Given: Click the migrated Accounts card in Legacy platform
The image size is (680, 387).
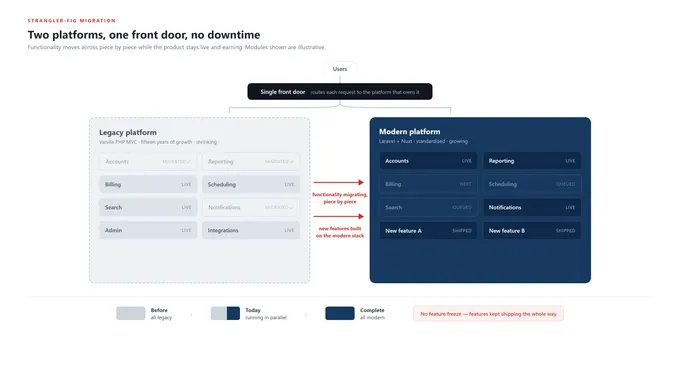Looking at the screenshot, I should [x=148, y=161].
